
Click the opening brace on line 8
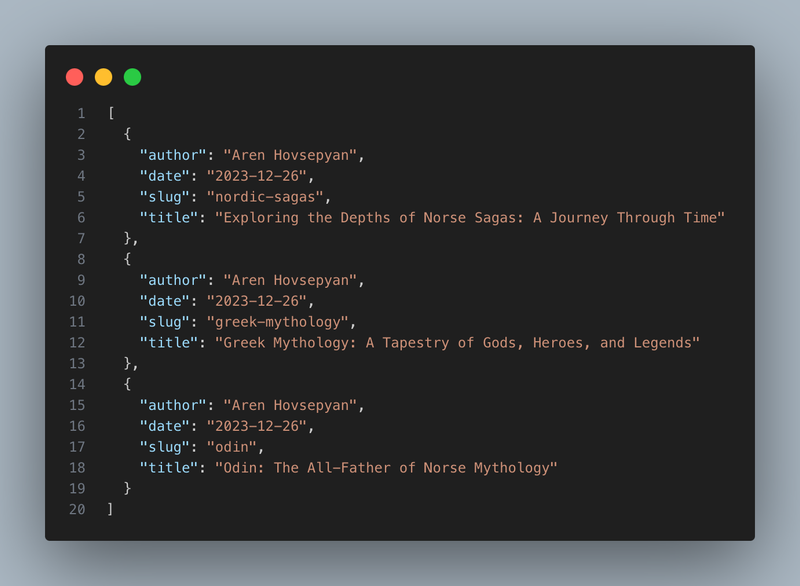point(128,259)
